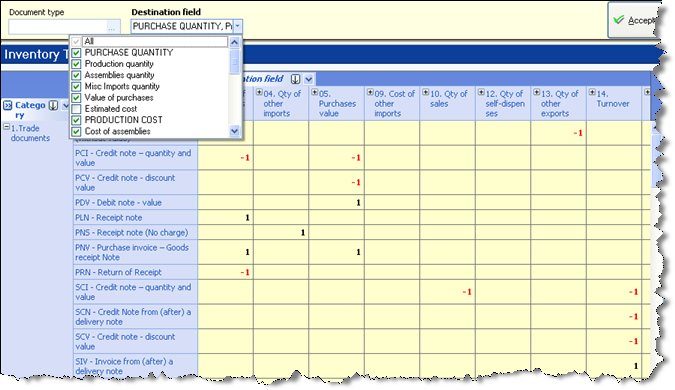The width and height of the screenshot is (675, 390).
Task: Click the Document type browse button
Action: 112,28
